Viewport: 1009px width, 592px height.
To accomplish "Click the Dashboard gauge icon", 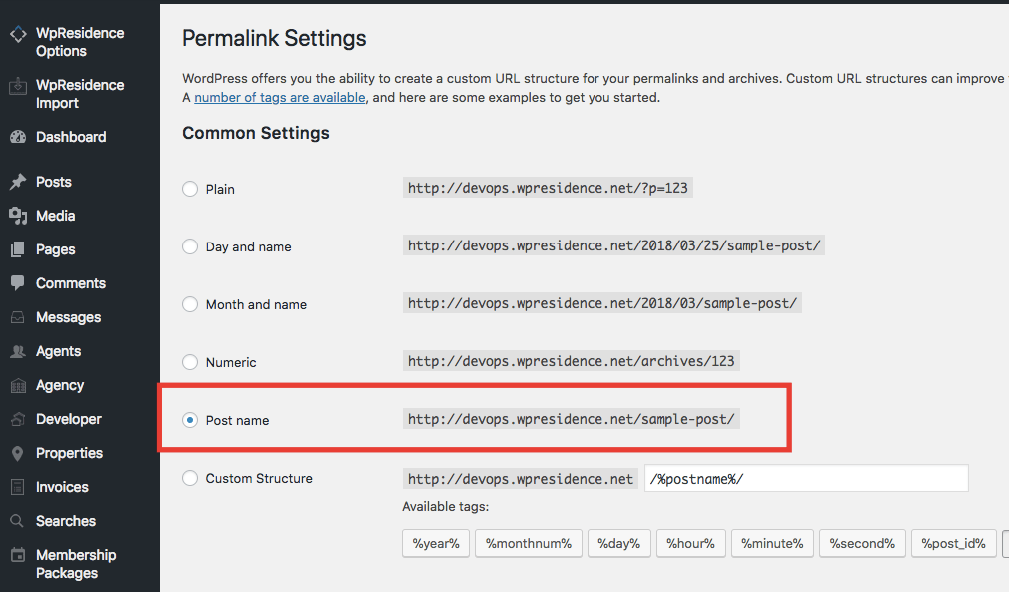I will coord(20,137).
